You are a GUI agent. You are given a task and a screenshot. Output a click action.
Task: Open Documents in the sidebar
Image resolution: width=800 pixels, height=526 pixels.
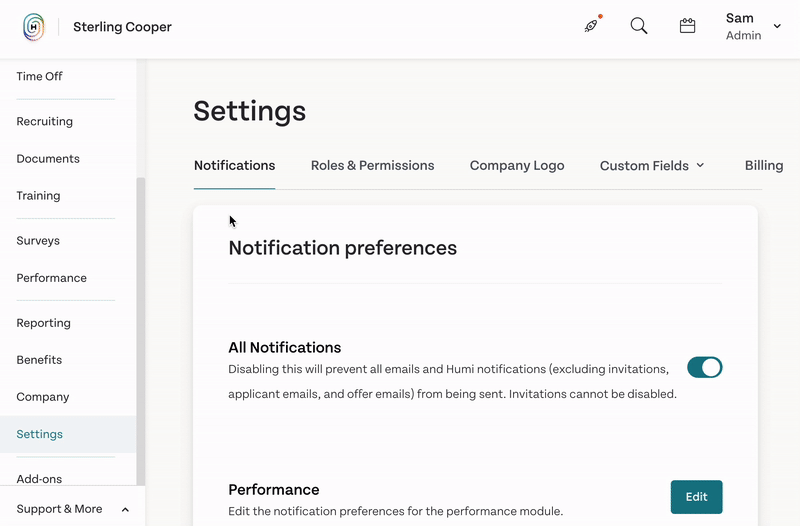[x=48, y=159]
